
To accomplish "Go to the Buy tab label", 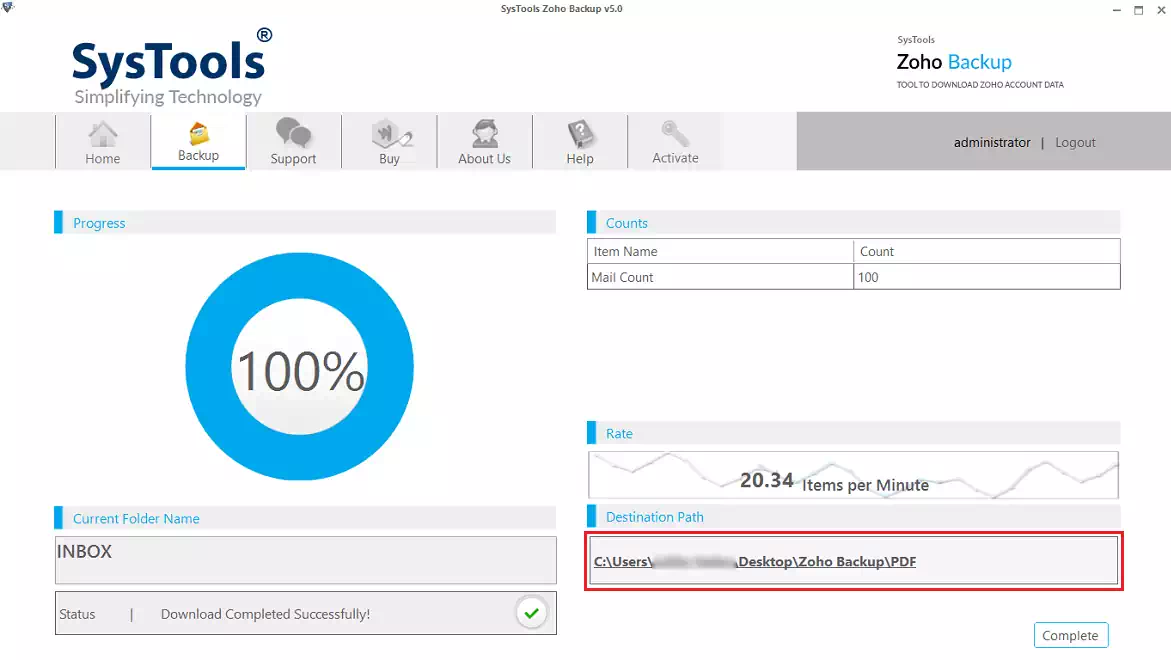I will pos(389,158).
